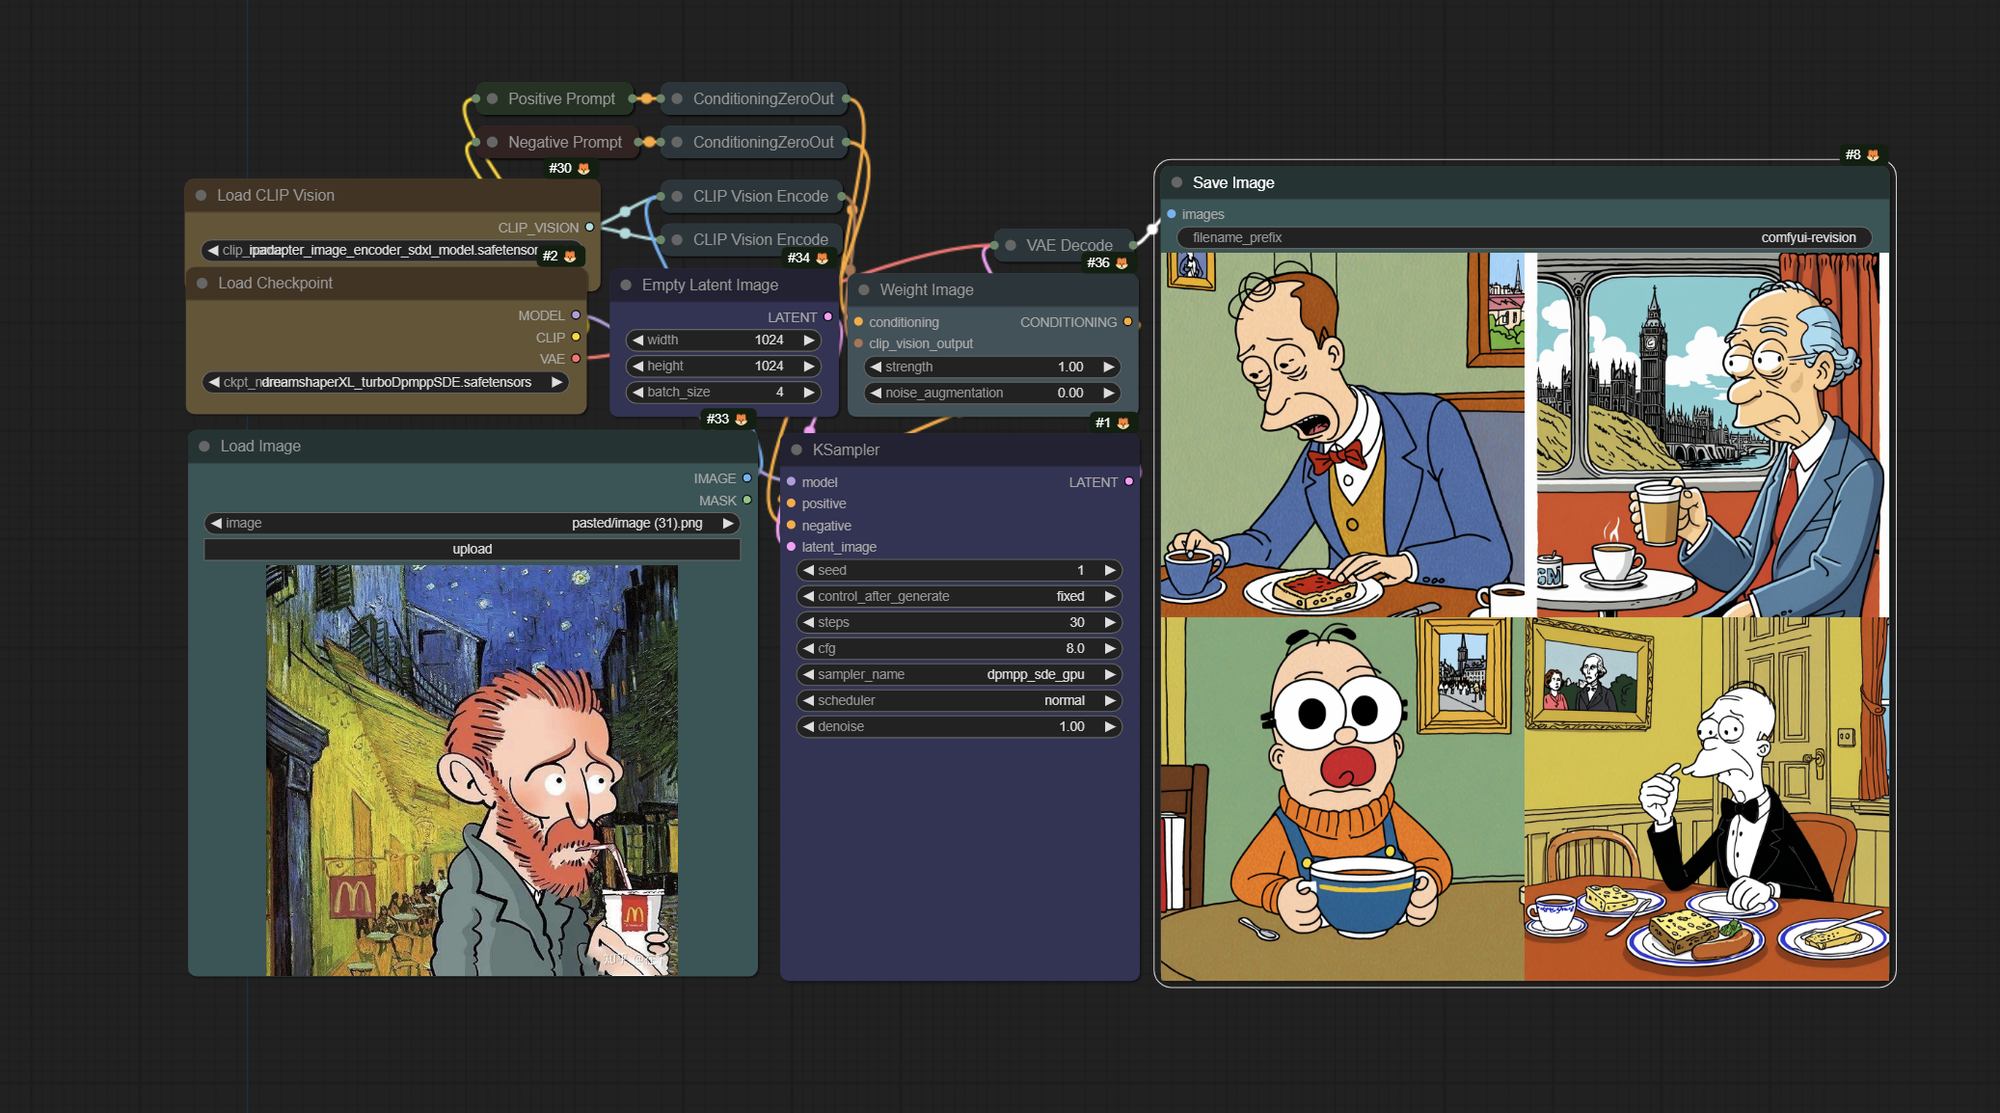
Task: Click the Load Image IMAGE output socket
Action: [x=747, y=478]
